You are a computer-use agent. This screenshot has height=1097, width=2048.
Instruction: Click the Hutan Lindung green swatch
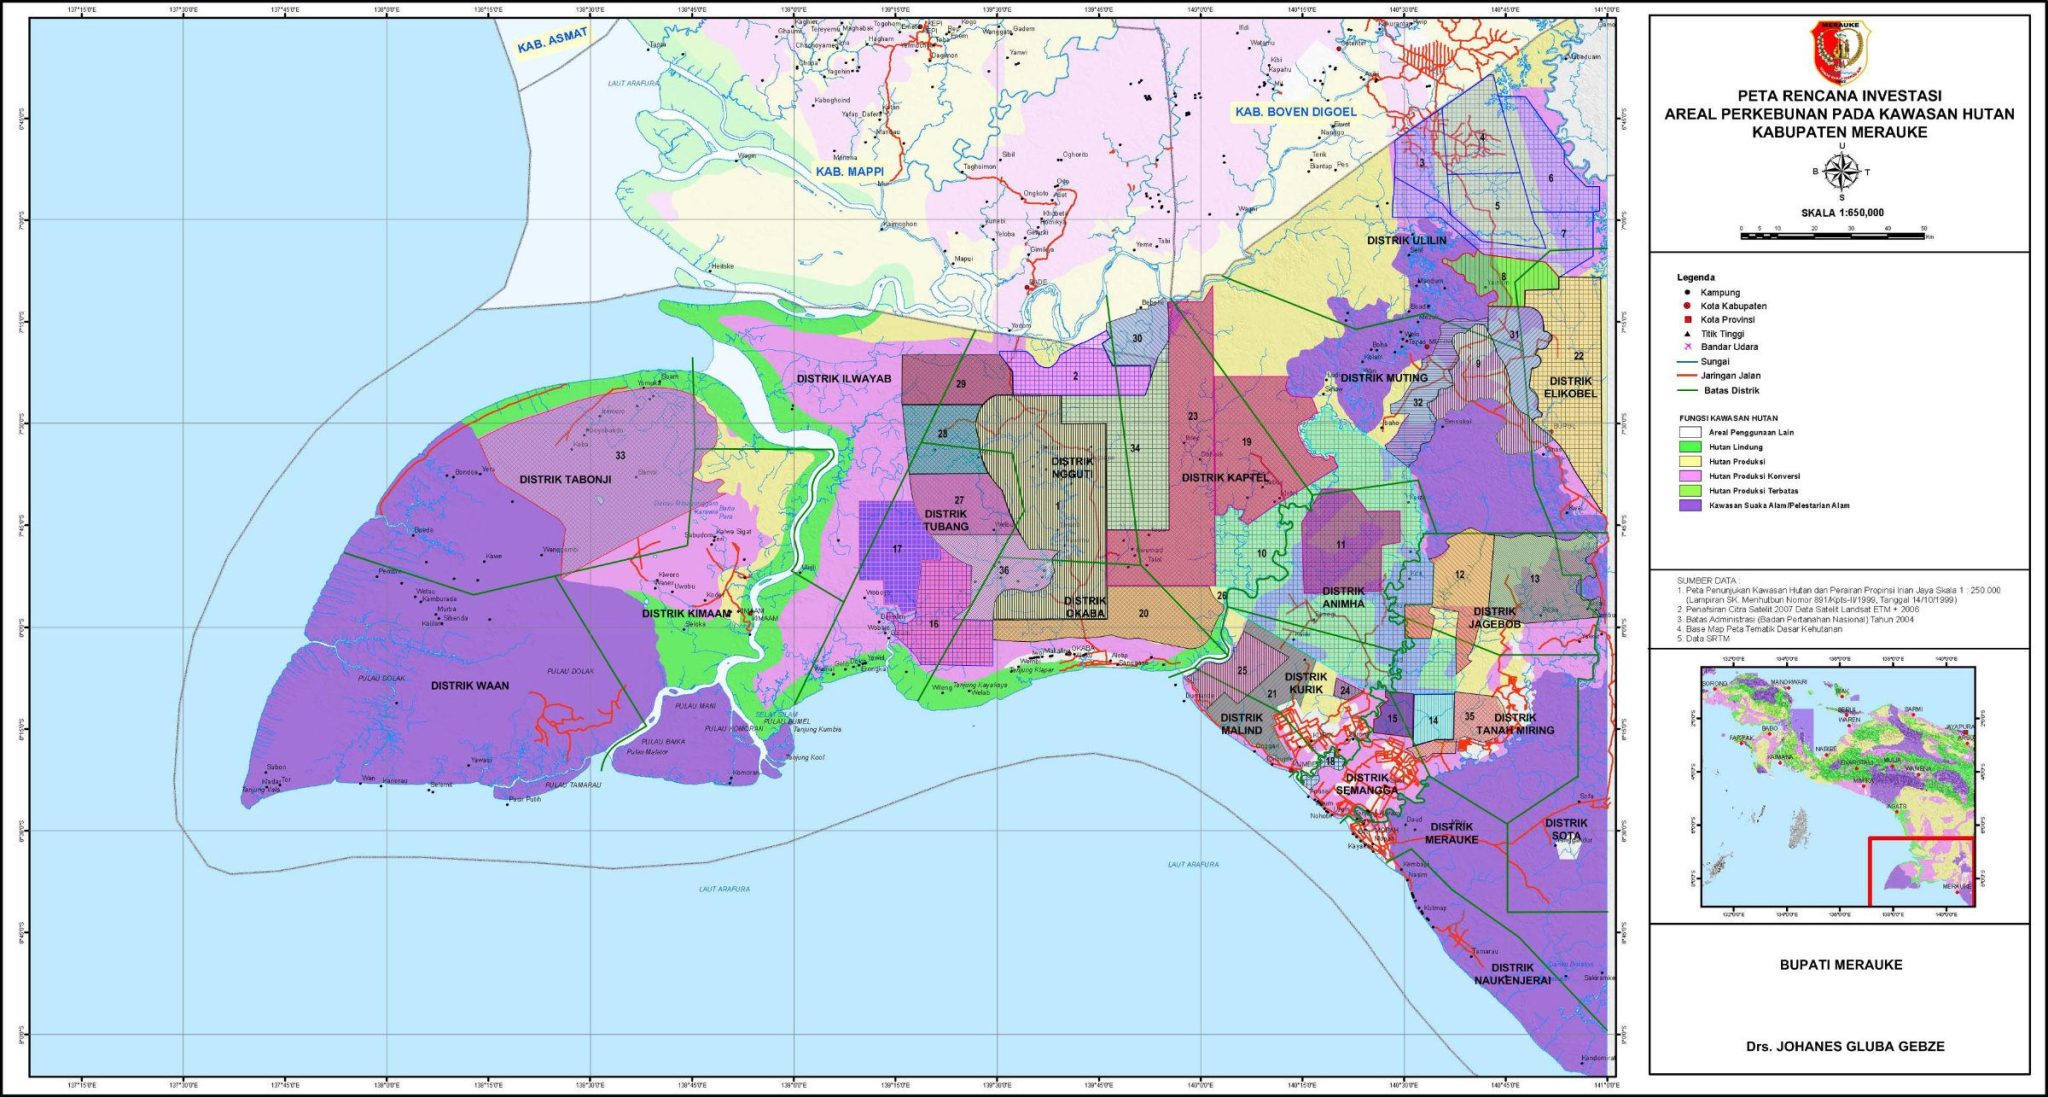coord(1690,447)
